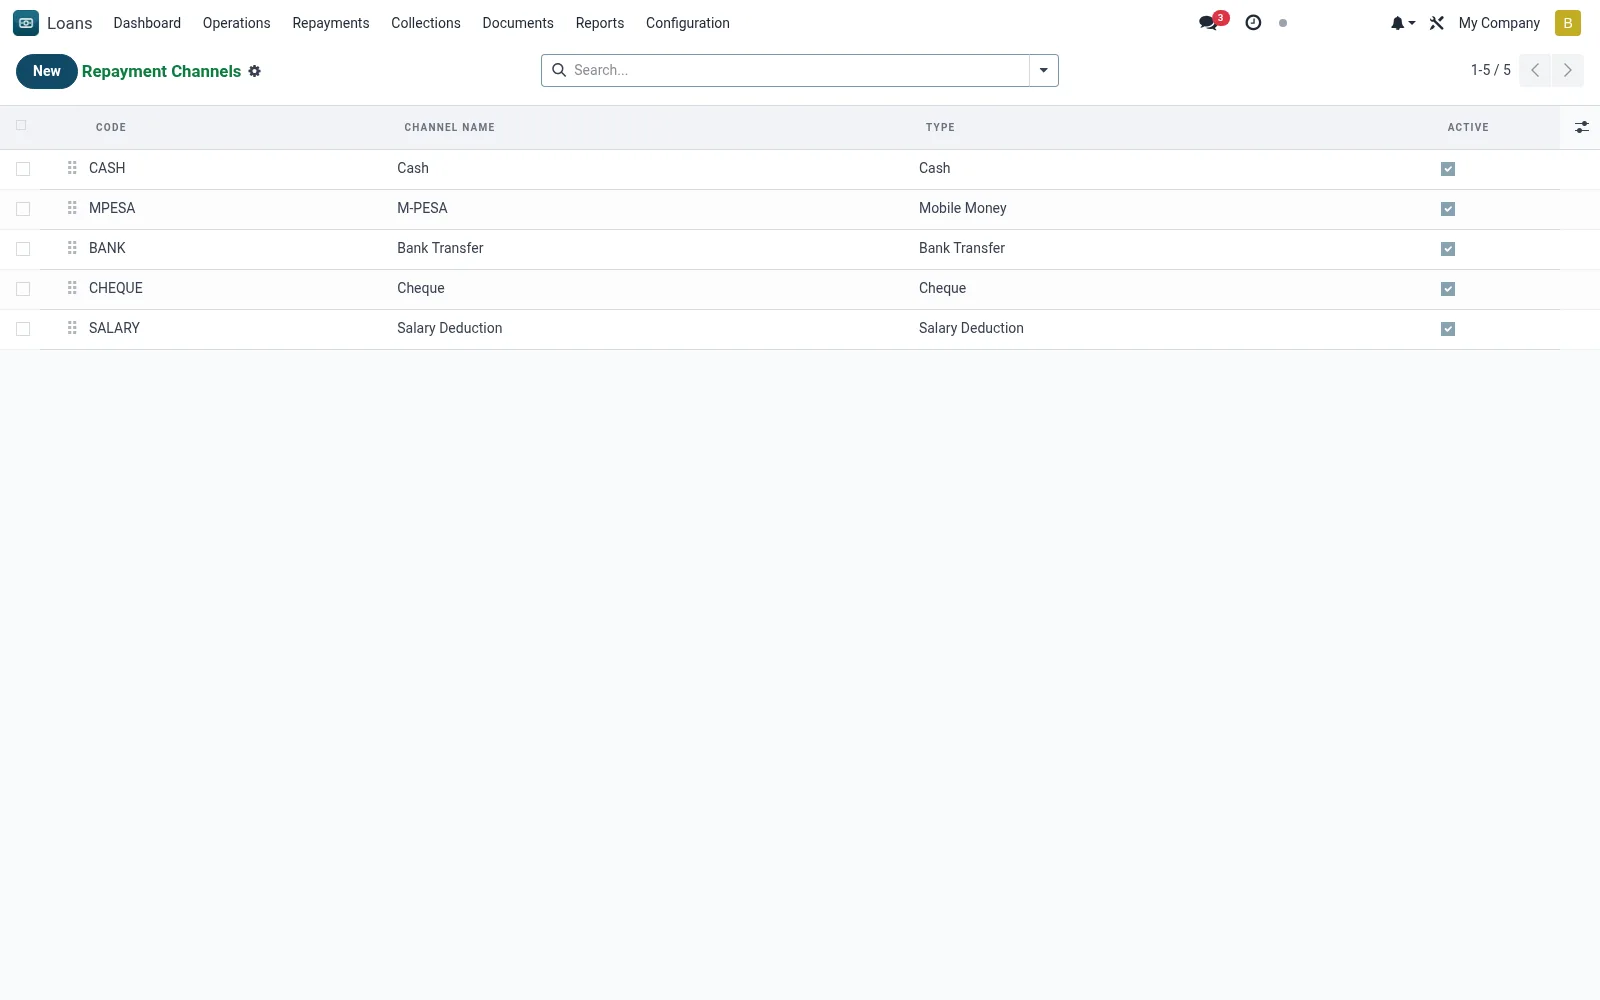
Task: Toggle Active checkbox for M-PESA channel
Action: click(1448, 209)
